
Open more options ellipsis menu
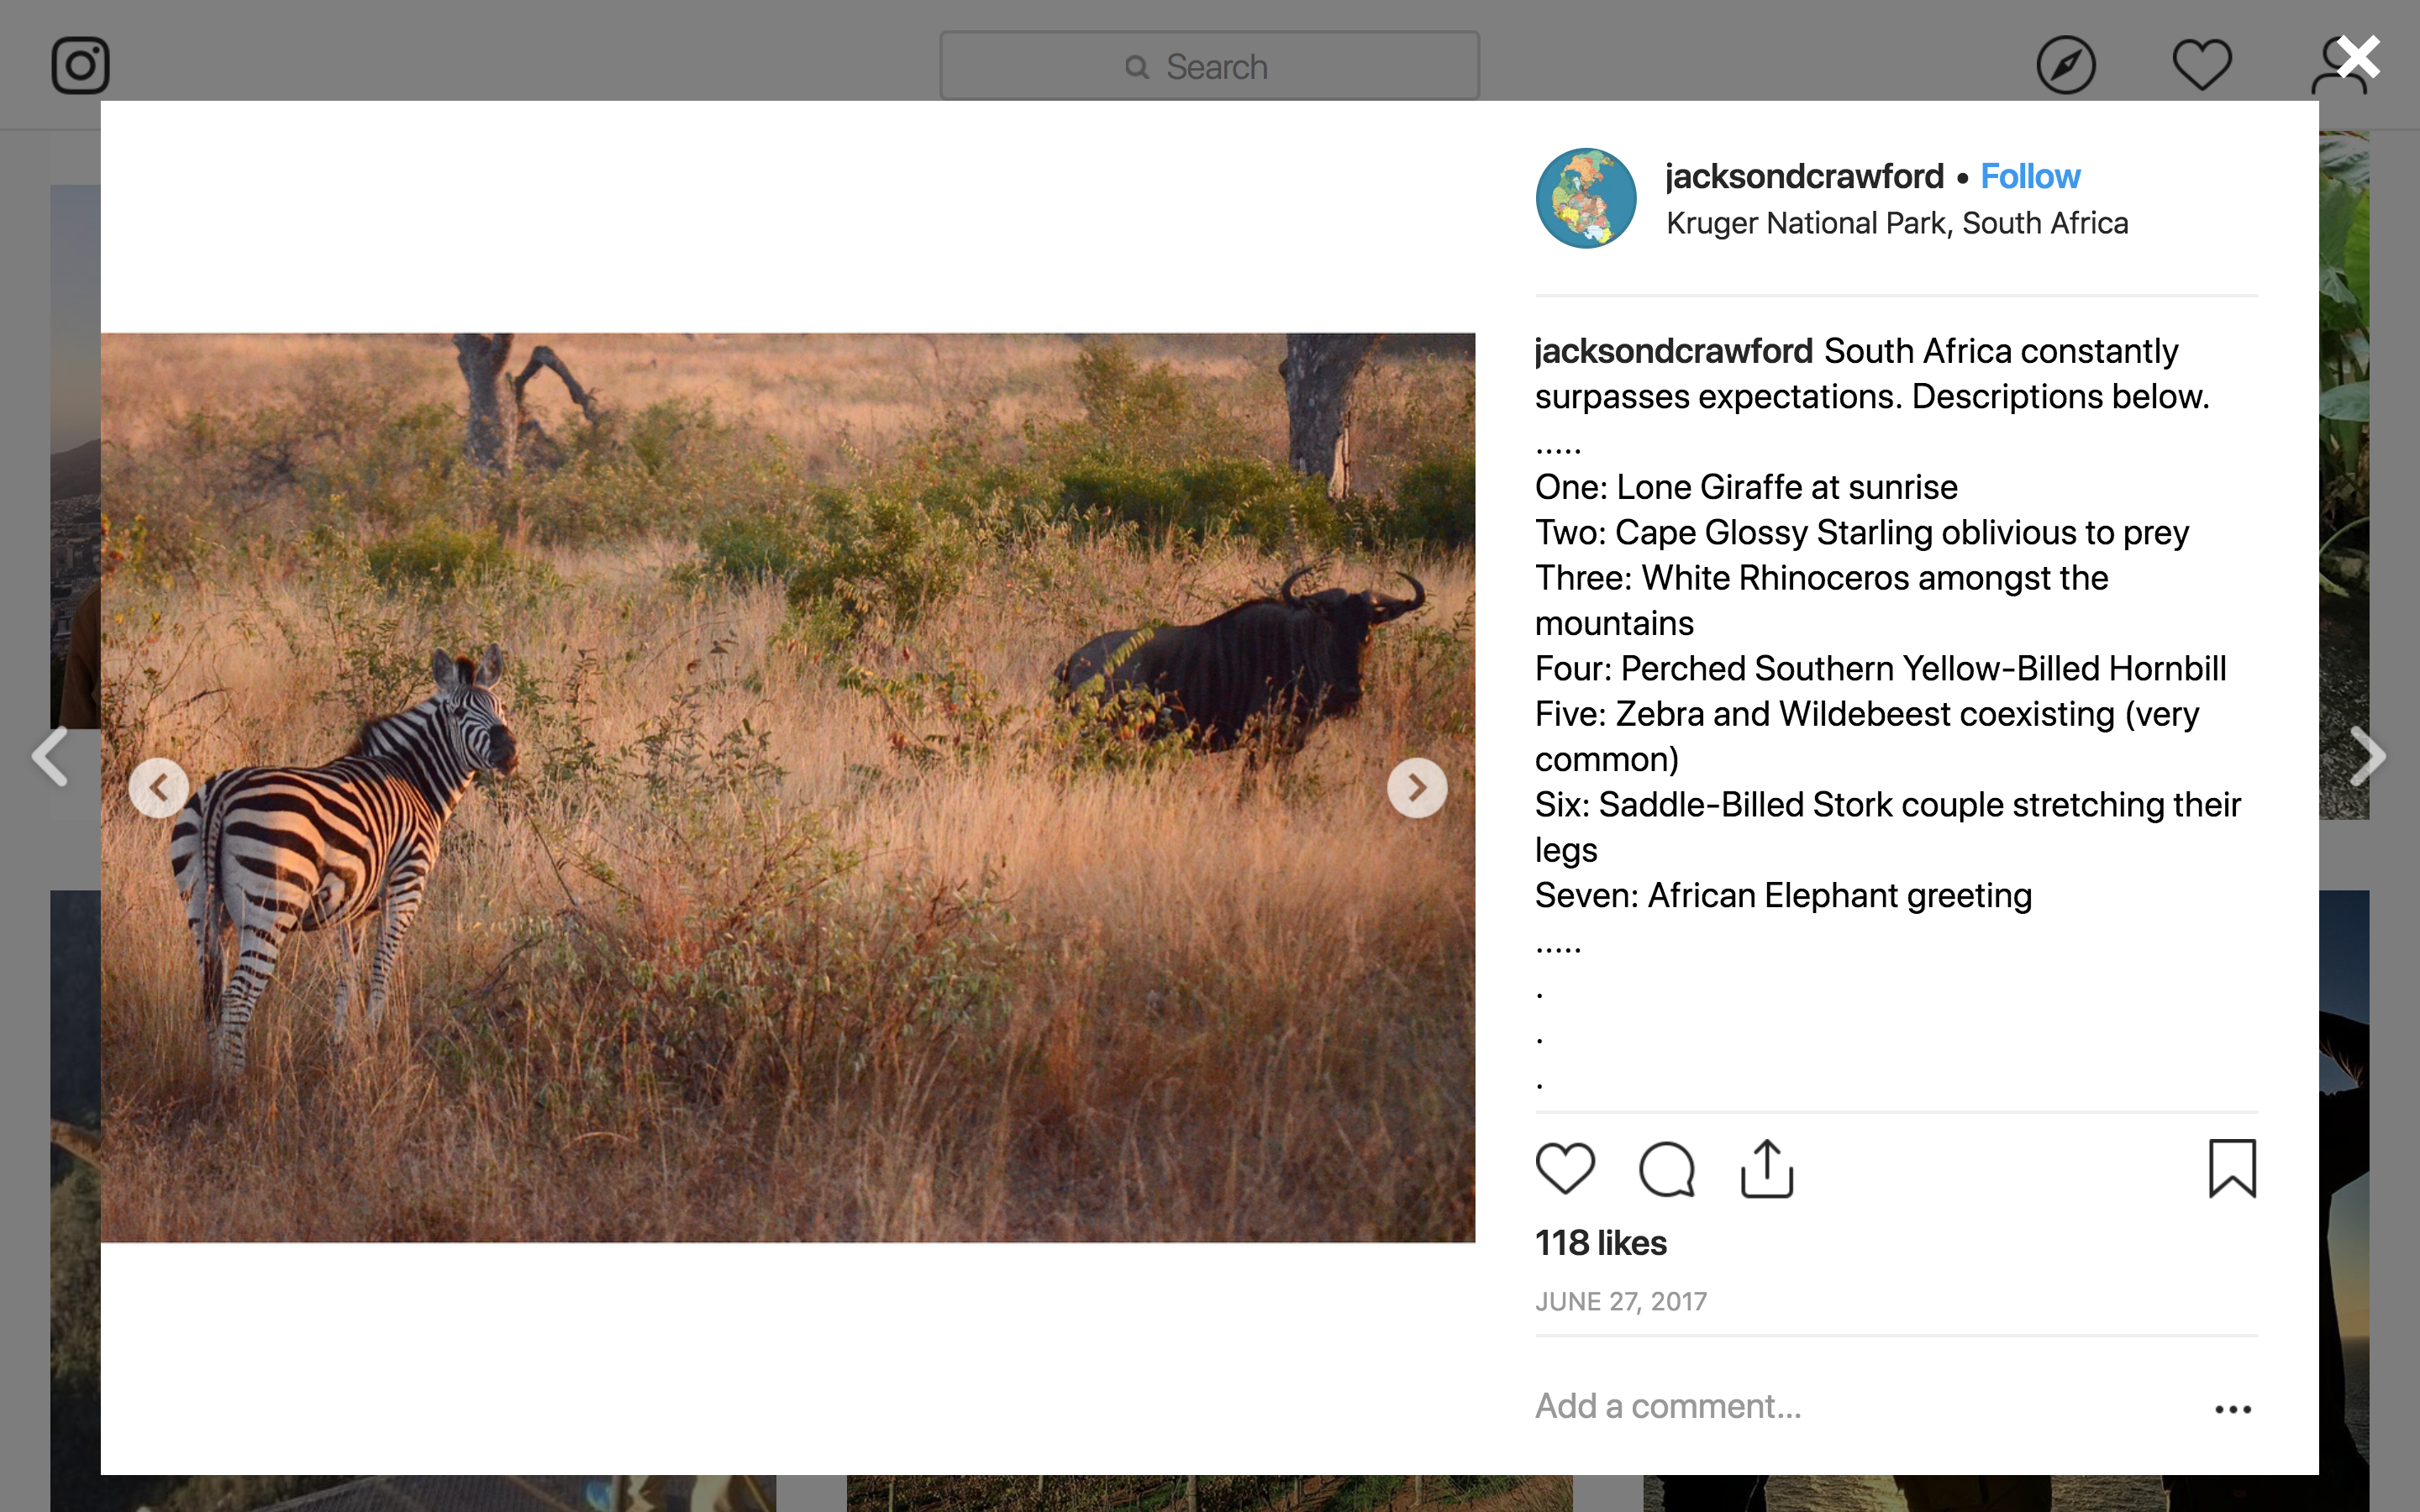(2232, 1409)
